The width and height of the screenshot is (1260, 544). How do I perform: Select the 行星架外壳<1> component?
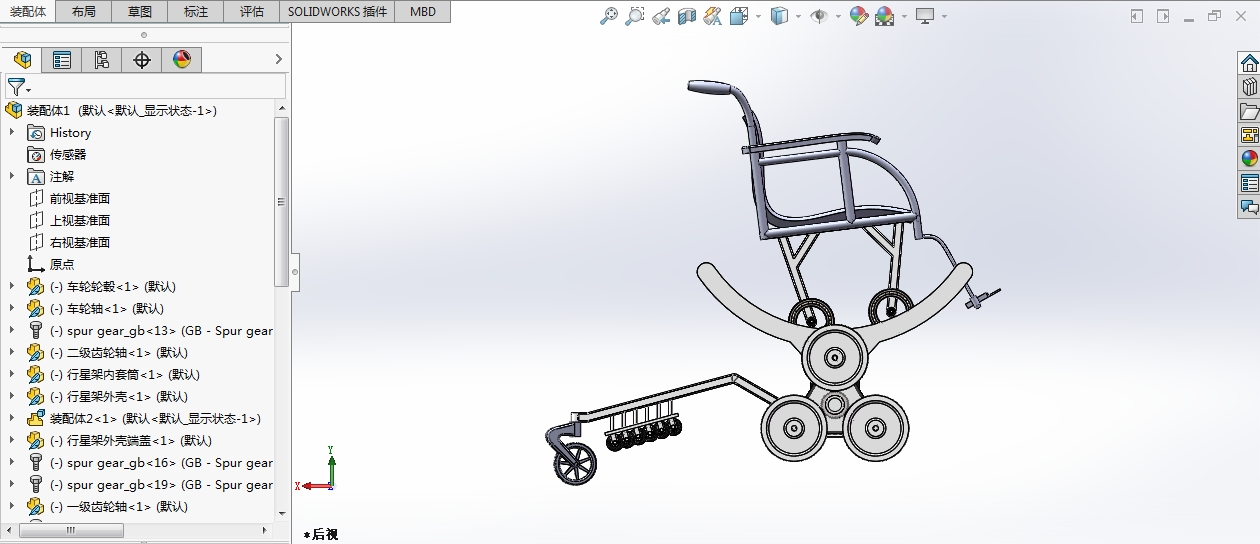[107, 397]
